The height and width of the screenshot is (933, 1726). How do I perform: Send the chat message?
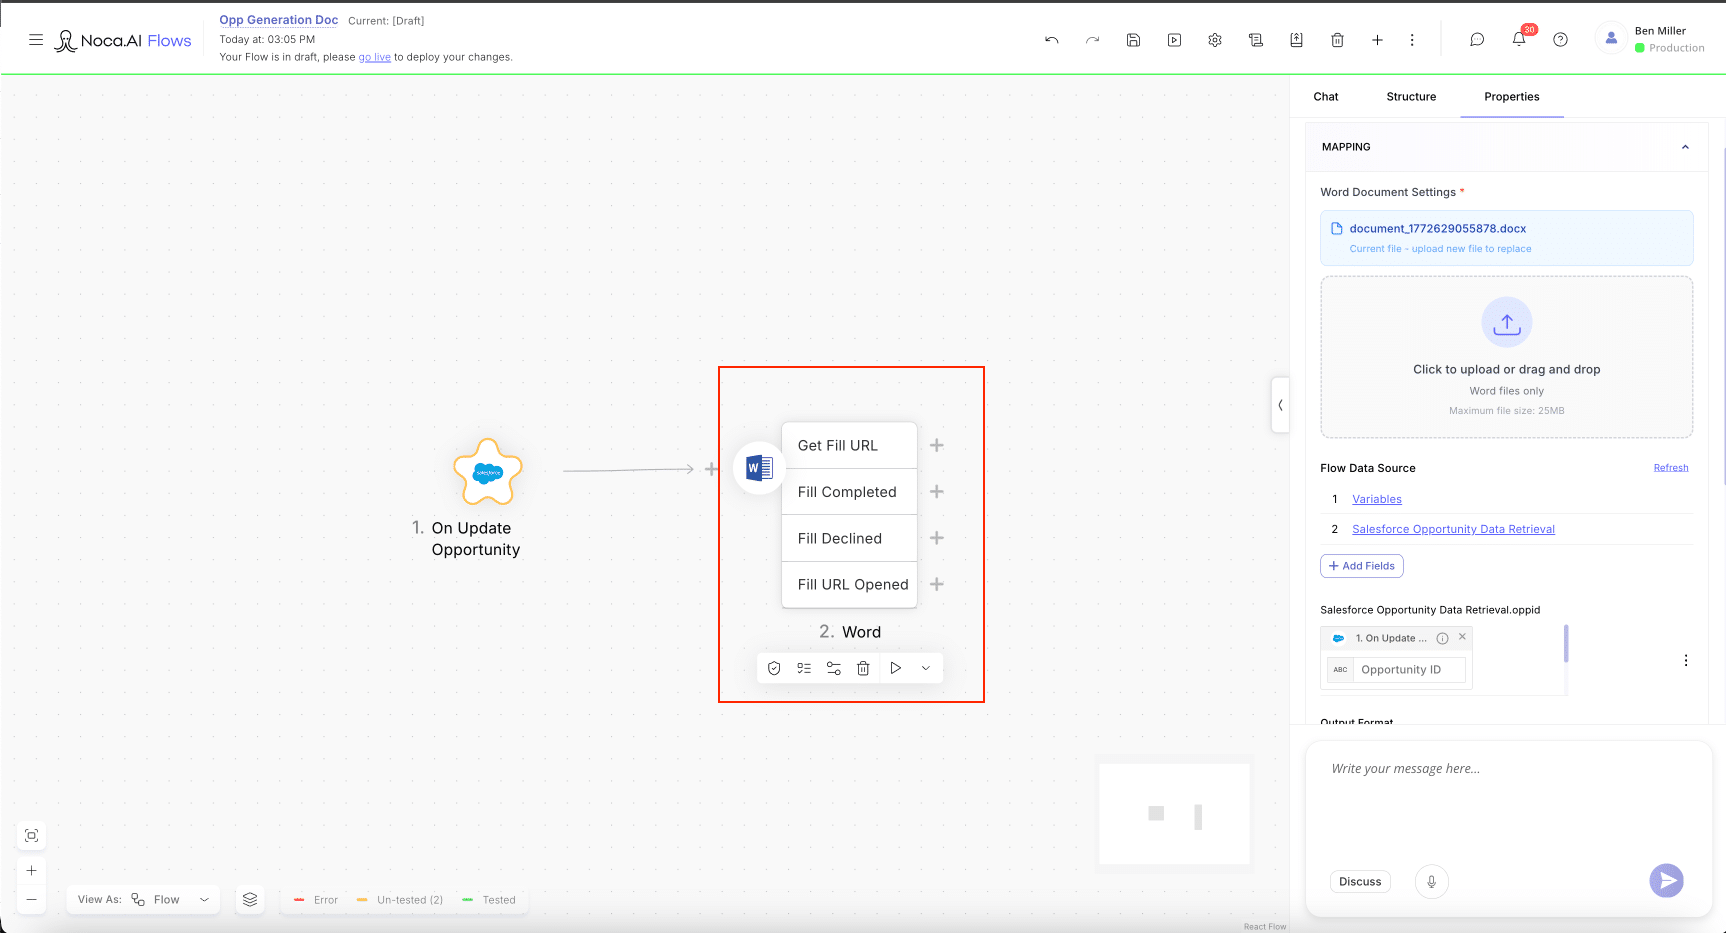click(x=1666, y=880)
